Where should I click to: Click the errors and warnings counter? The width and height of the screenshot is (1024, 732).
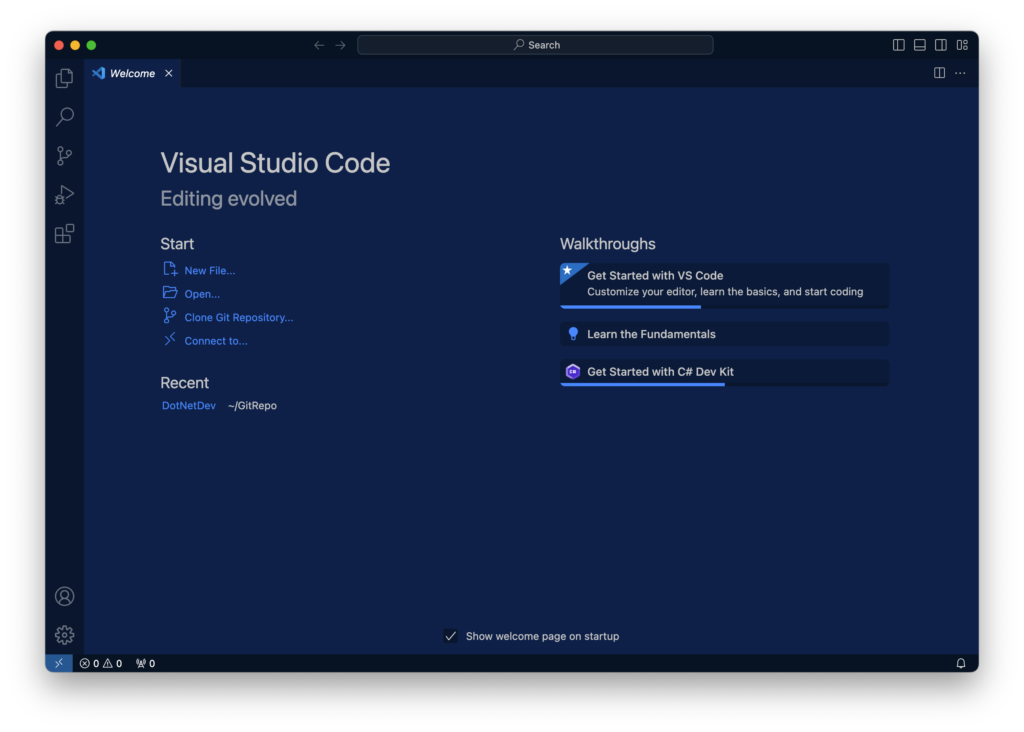tap(101, 662)
